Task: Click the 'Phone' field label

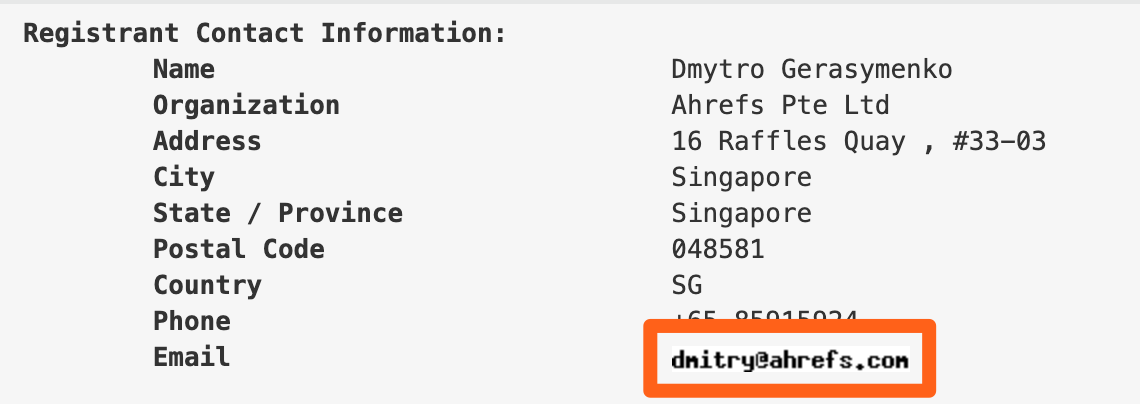Action: (192, 321)
